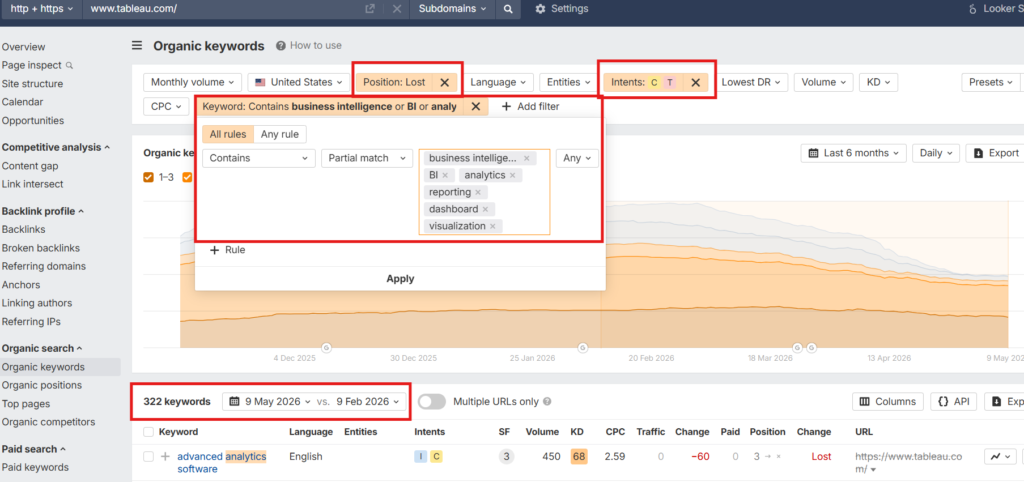Remove the reporting keyword tag
The height and width of the screenshot is (482, 1024).
[x=478, y=193]
